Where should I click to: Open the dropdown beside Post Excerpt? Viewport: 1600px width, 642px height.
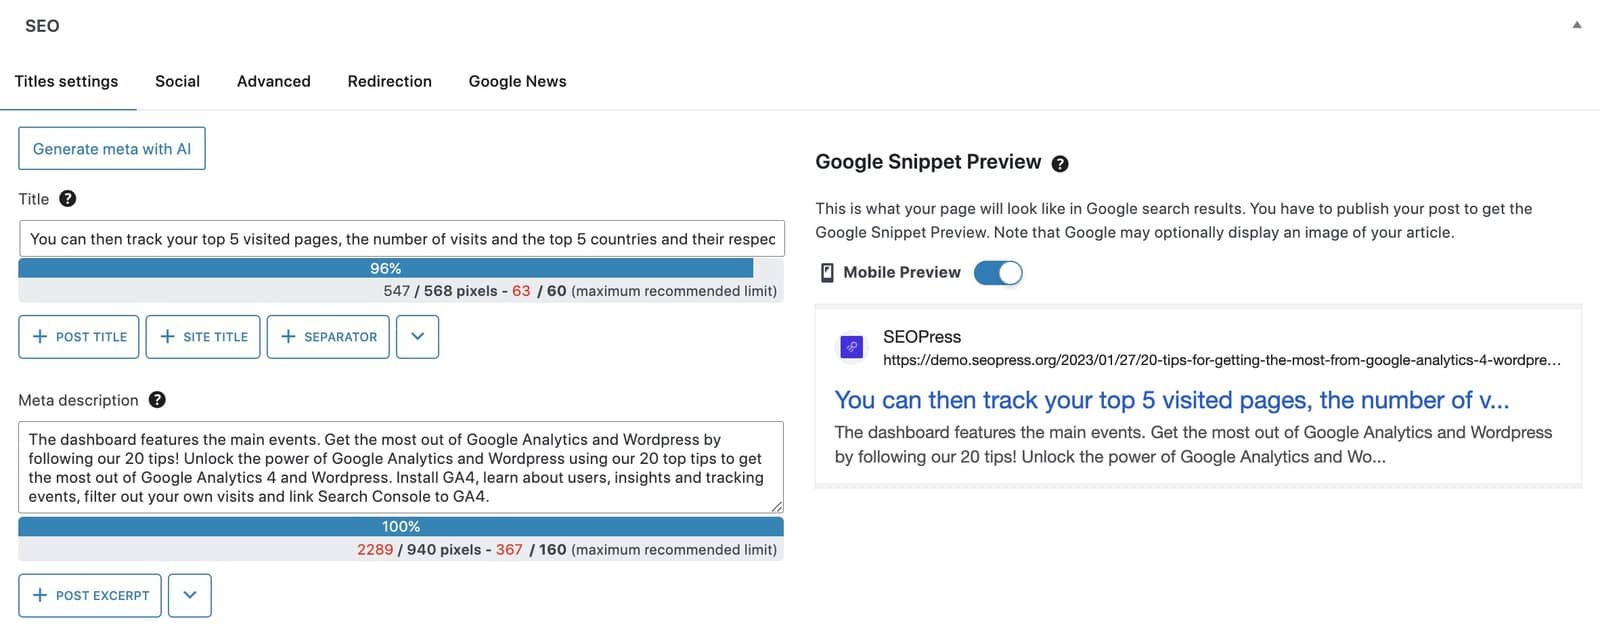coord(189,595)
